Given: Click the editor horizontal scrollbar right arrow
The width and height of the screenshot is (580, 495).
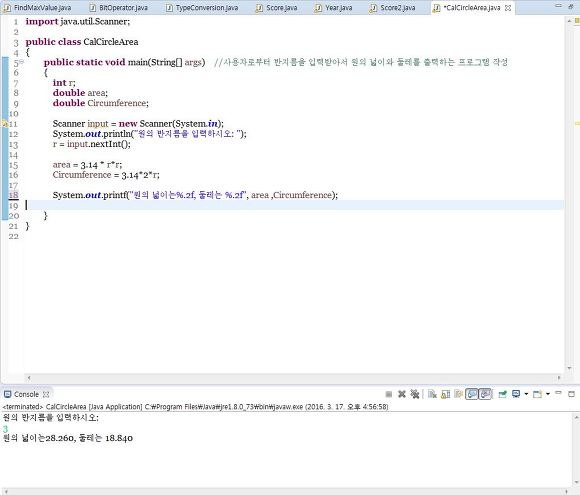Looking at the screenshot, I should [x=559, y=378].
